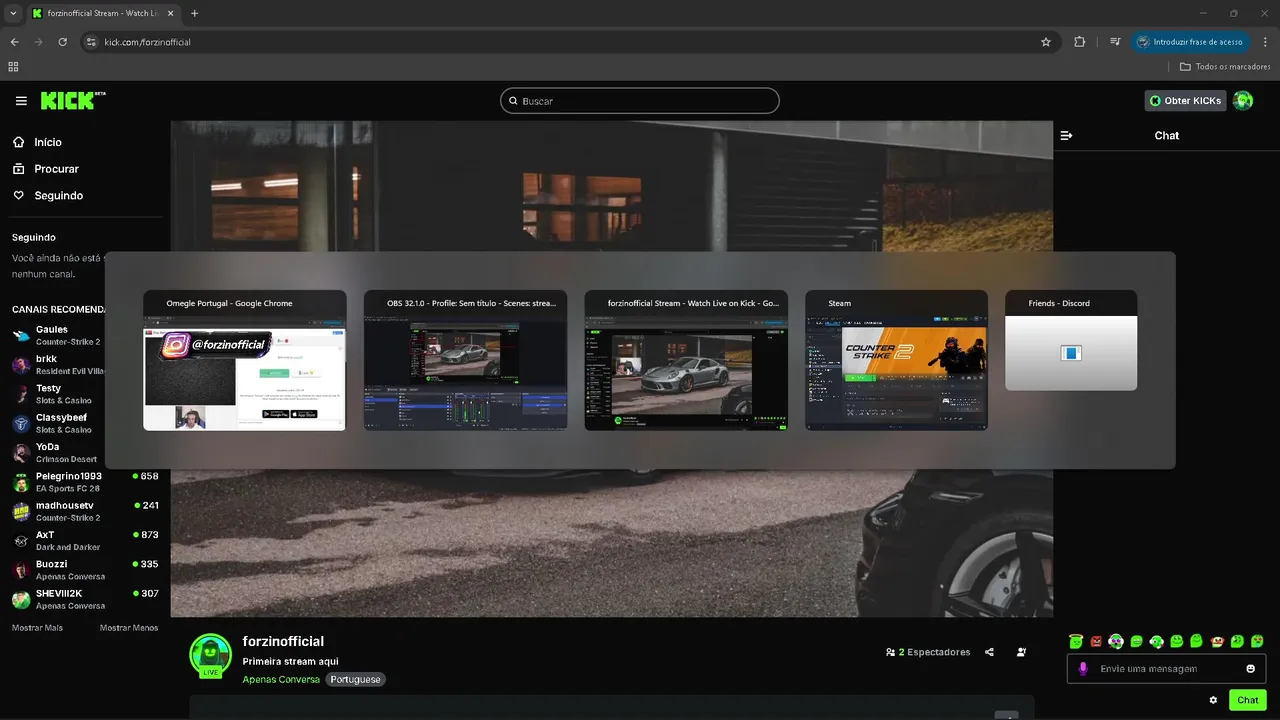Click the share stream icon
This screenshot has height=720, width=1280.
(989, 652)
